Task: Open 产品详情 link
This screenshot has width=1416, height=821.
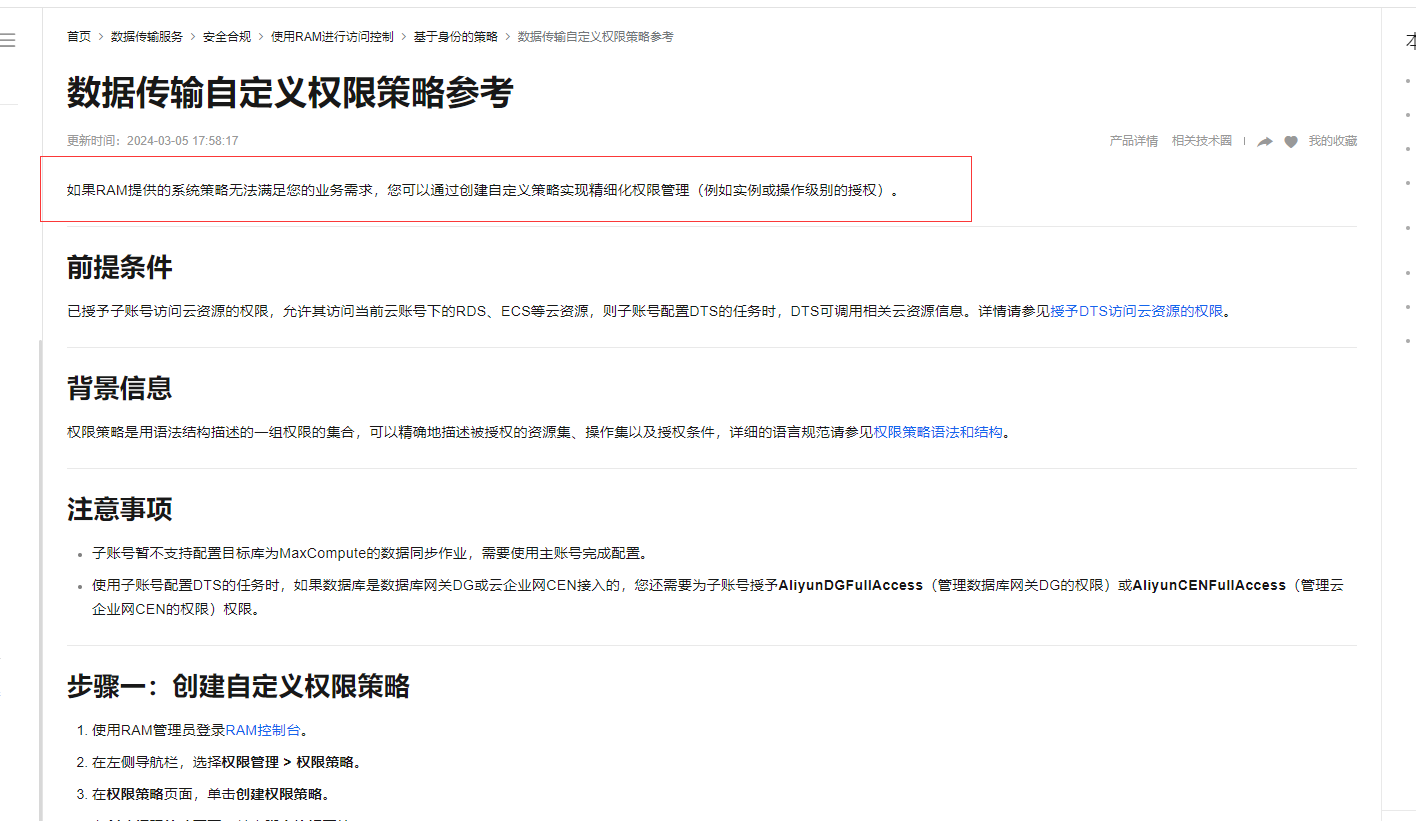Action: click(1134, 141)
